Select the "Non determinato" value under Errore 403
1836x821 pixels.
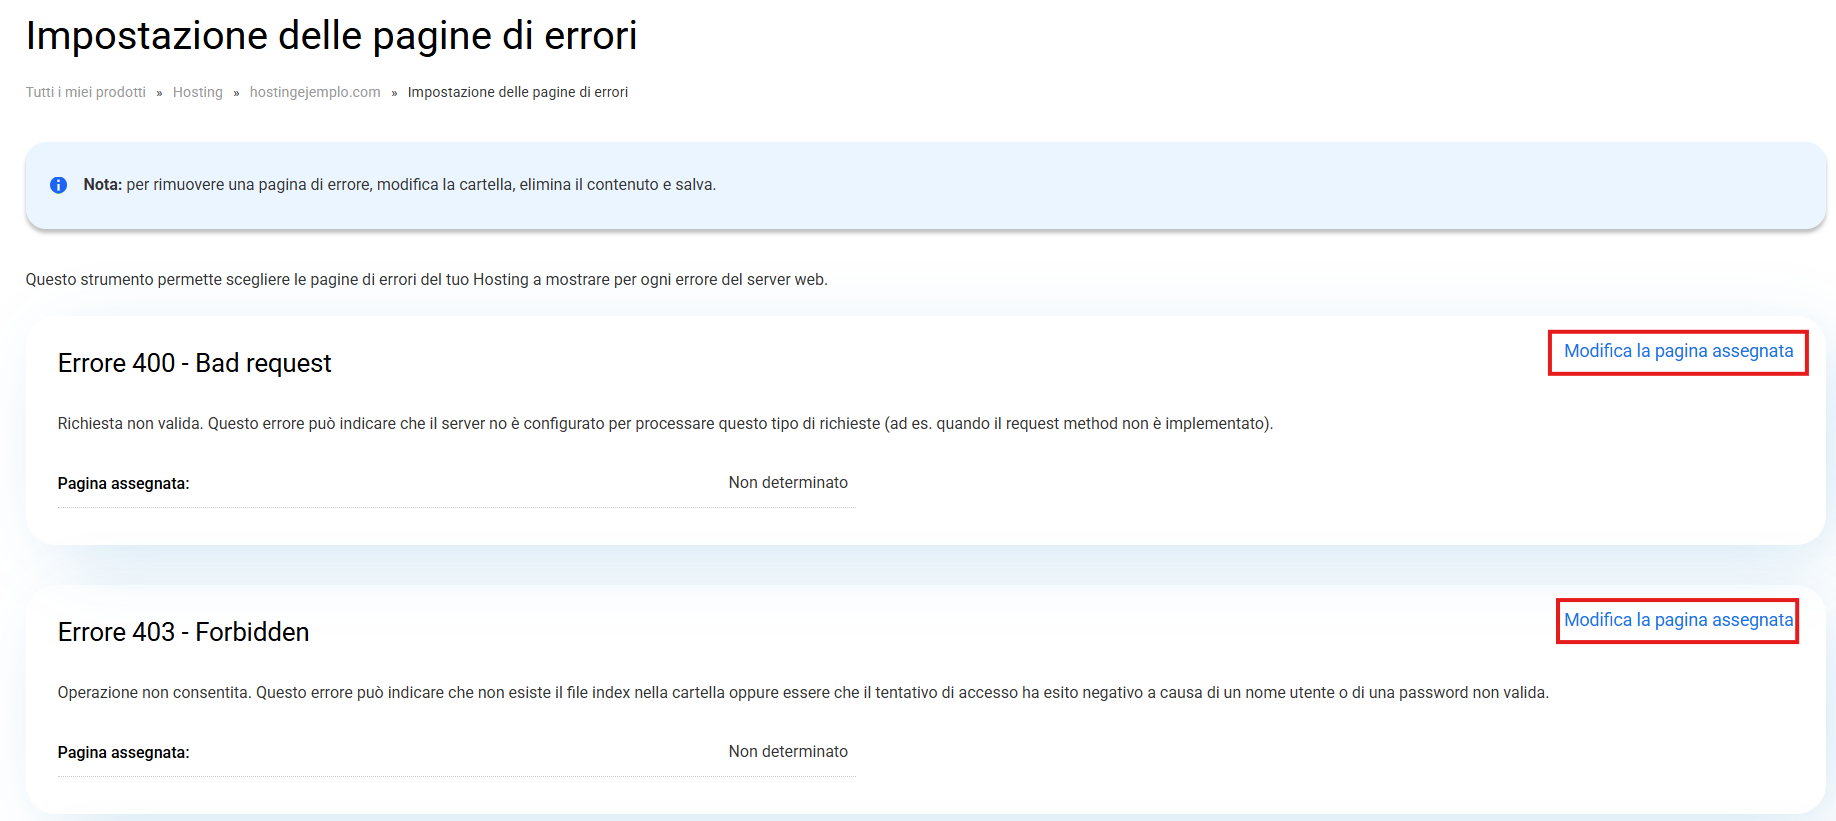(x=788, y=752)
